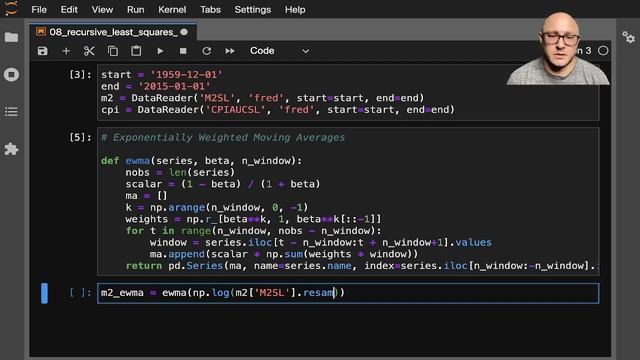Image resolution: width=640 pixels, height=360 pixels.
Task: Click the kernel status circle indicator
Action: click(603, 51)
